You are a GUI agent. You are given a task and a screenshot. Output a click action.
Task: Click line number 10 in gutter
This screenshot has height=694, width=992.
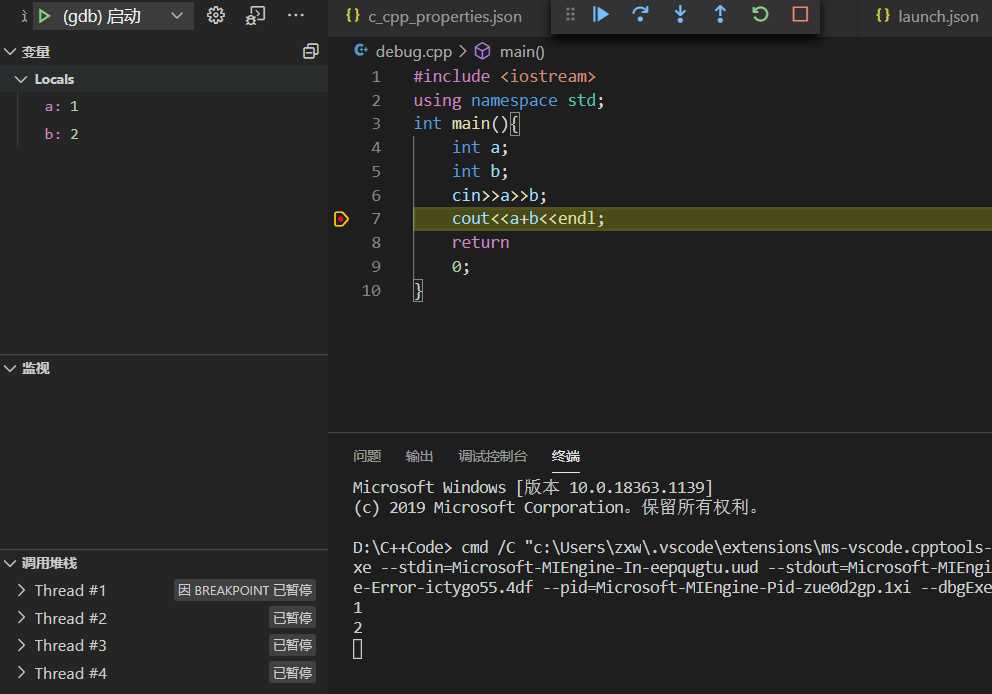[371, 291]
